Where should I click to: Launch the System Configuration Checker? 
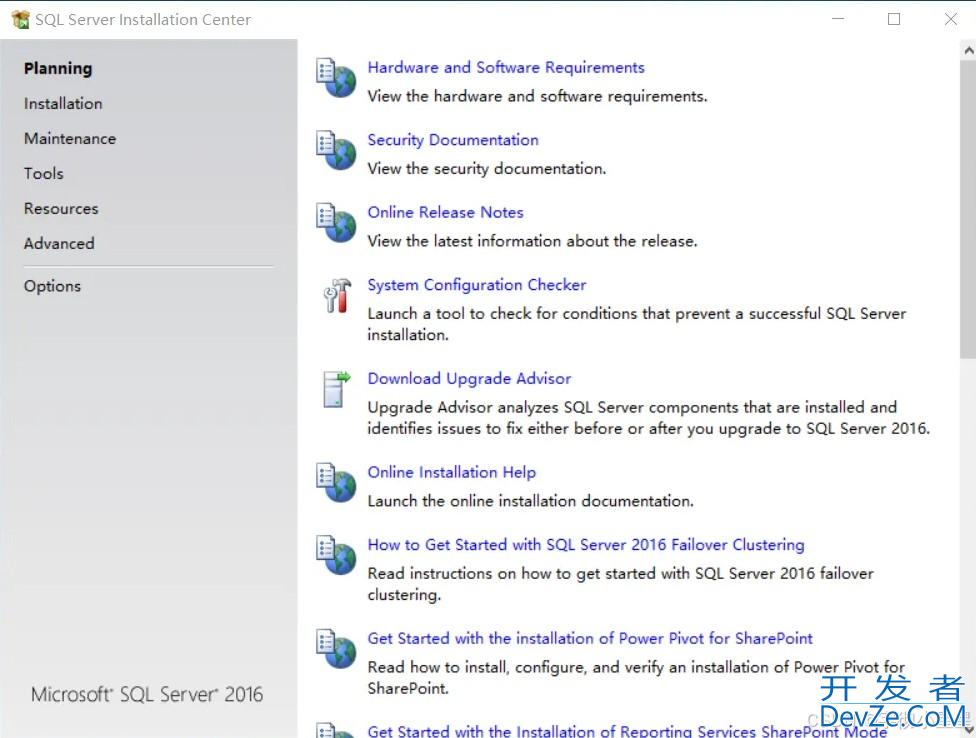coord(477,285)
